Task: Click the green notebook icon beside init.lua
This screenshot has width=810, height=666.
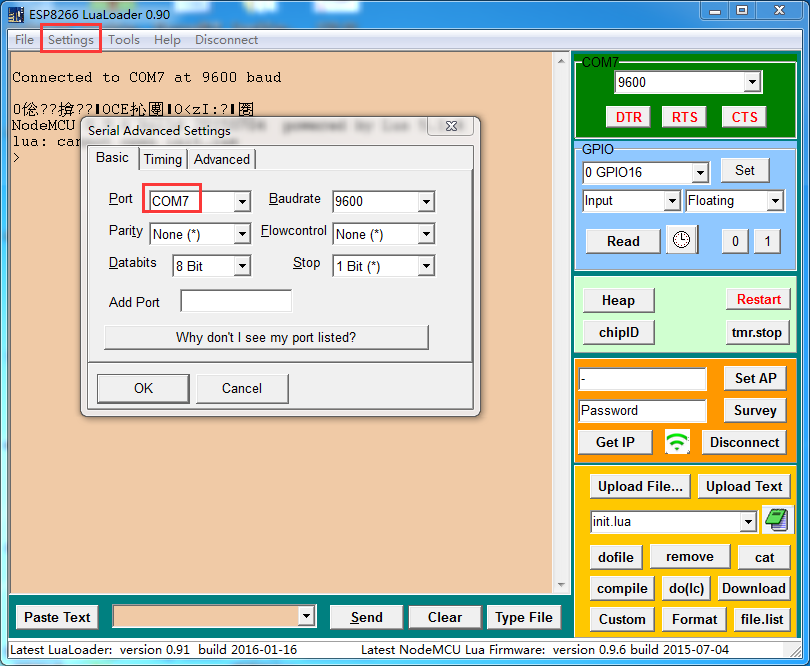Action: (x=774, y=520)
